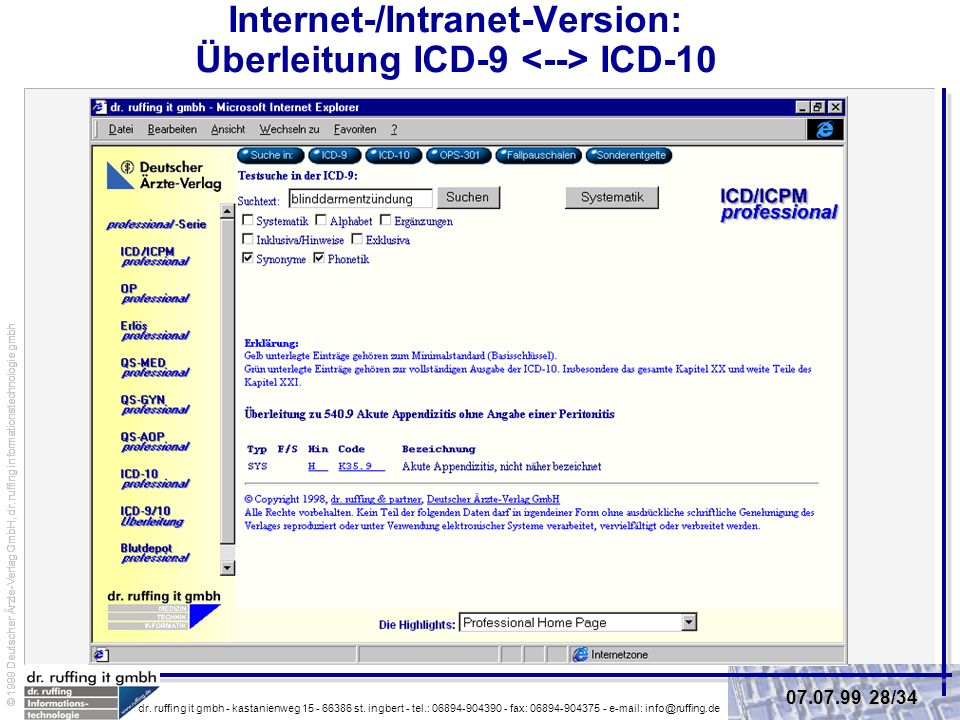Image resolution: width=960 pixels, height=720 pixels.
Task: Click the Deutscher Ärzte-Verlag logo
Action: point(163,175)
